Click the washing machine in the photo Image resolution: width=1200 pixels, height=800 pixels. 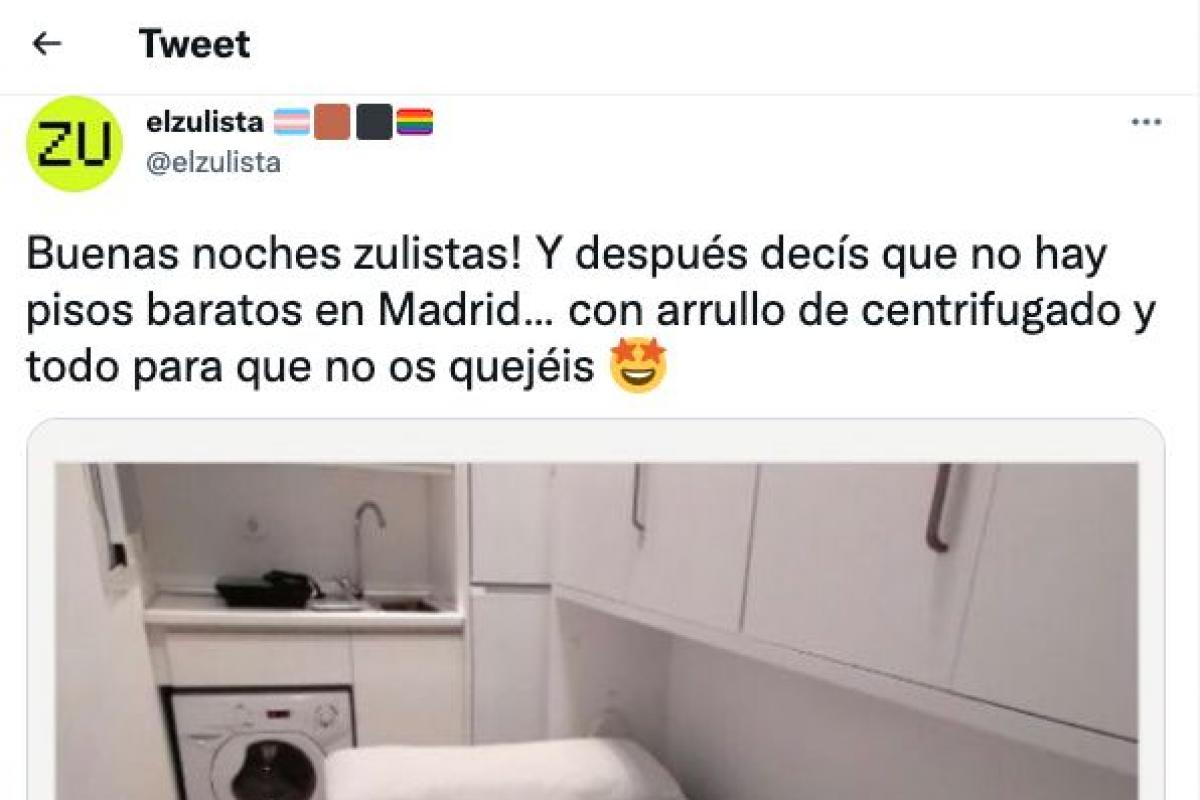(258, 744)
